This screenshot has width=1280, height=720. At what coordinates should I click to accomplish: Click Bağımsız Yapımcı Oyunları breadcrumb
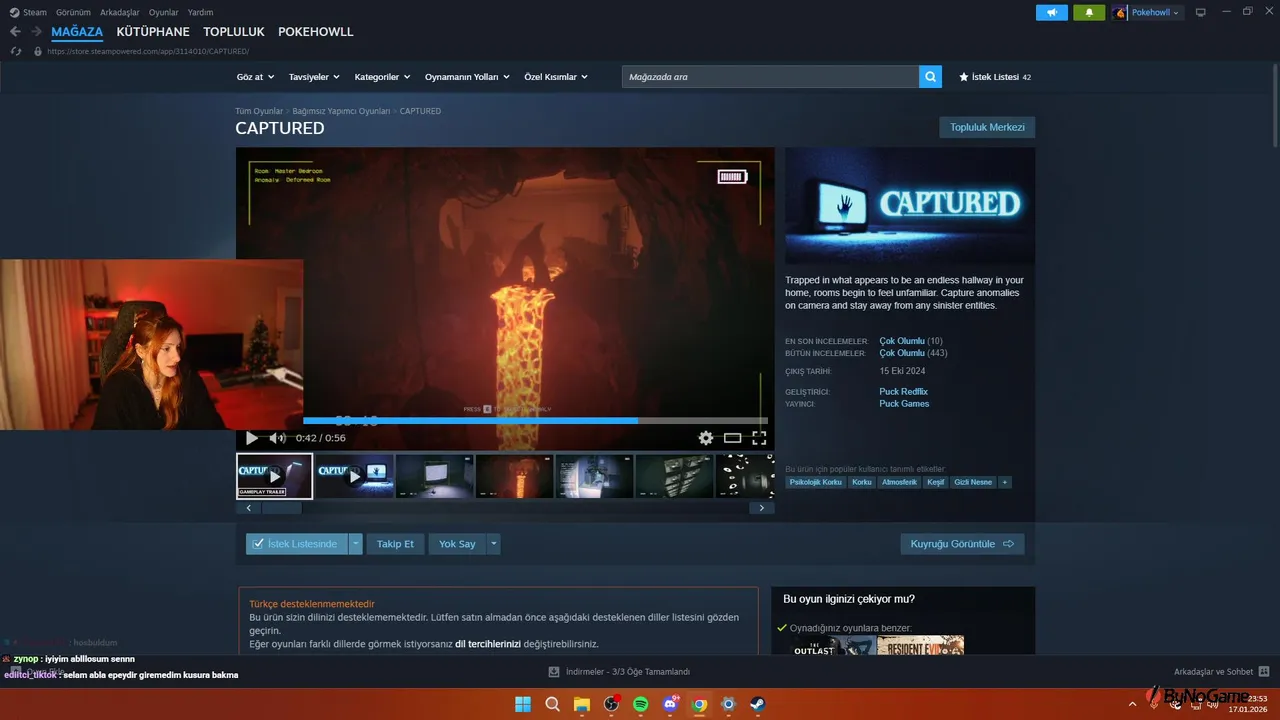[341, 111]
